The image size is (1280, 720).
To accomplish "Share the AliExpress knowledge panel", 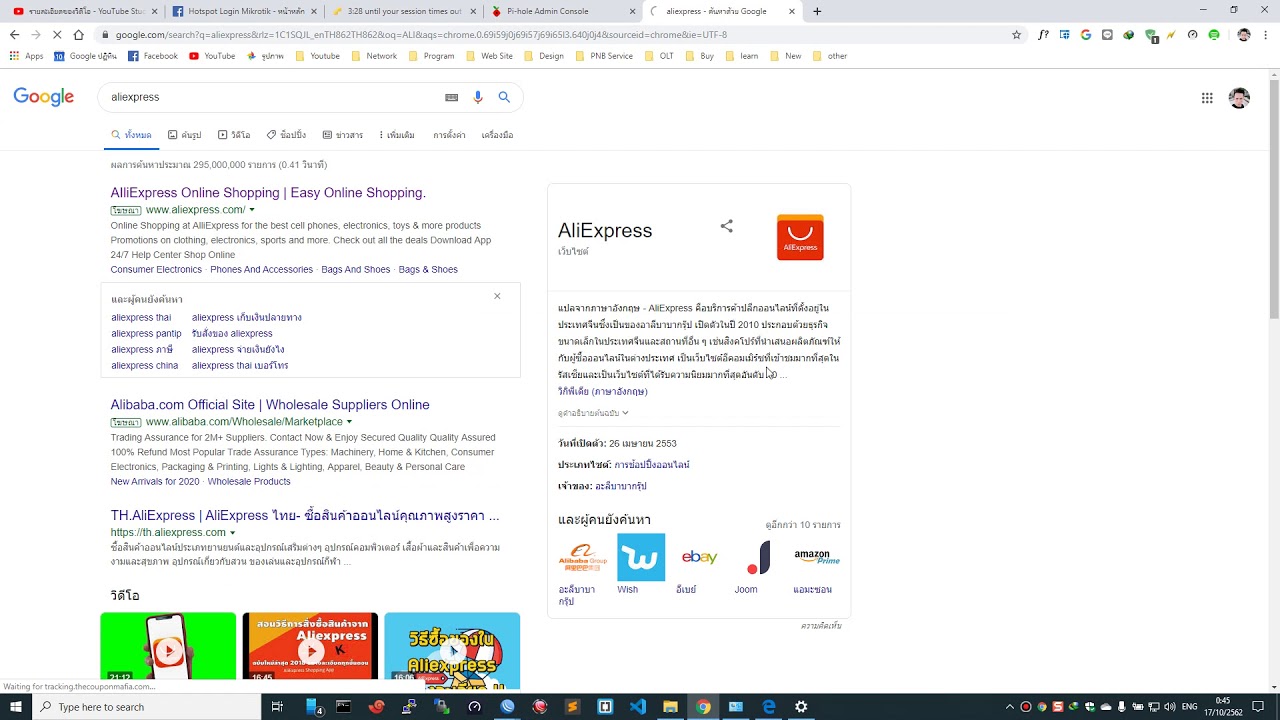I will click(727, 226).
